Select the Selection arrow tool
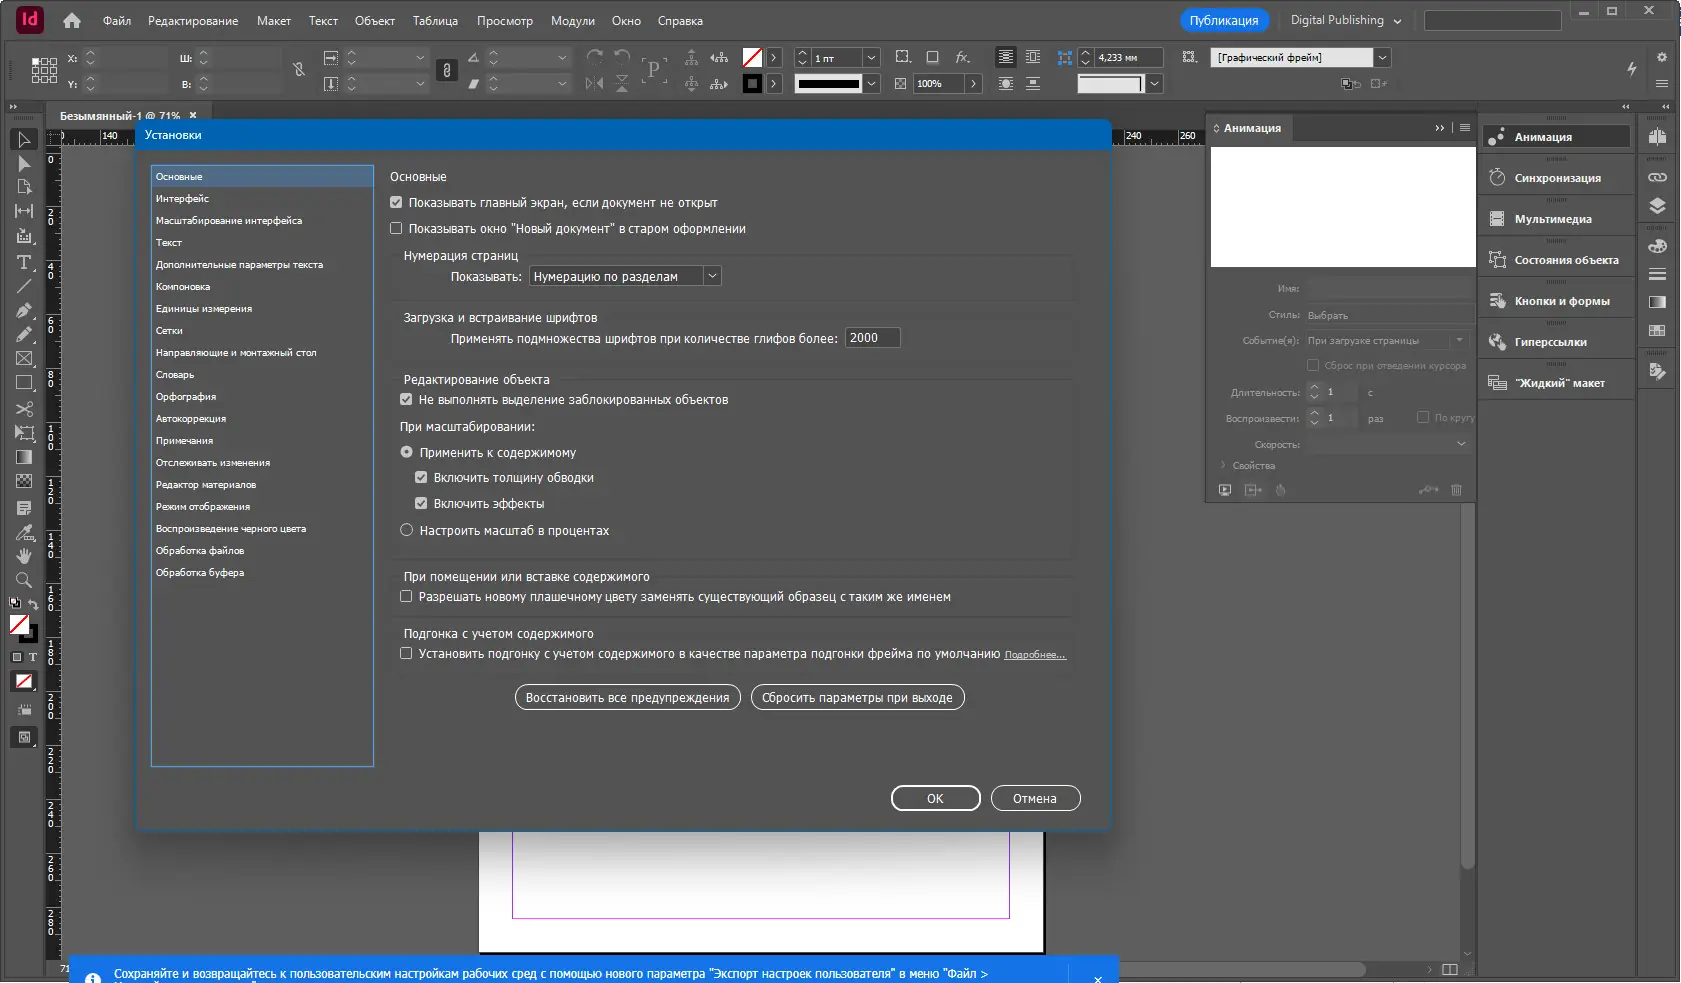Viewport: 1681px width, 983px height. tap(24, 139)
